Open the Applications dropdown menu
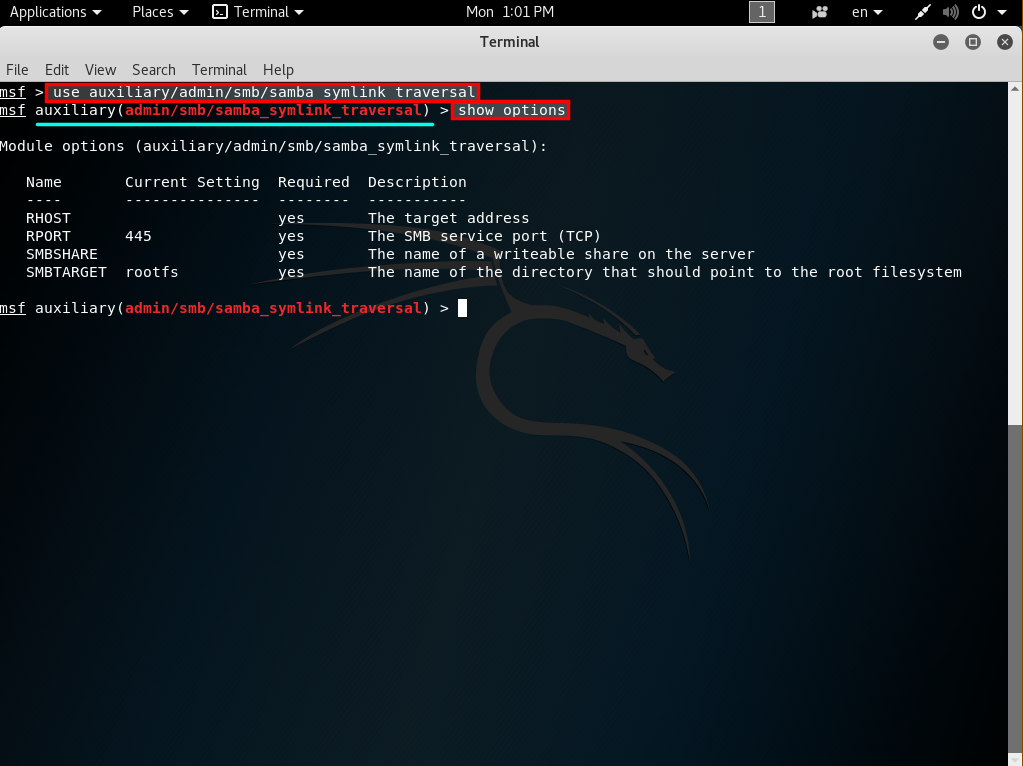Viewport: 1023px width, 766px height. tap(55, 12)
